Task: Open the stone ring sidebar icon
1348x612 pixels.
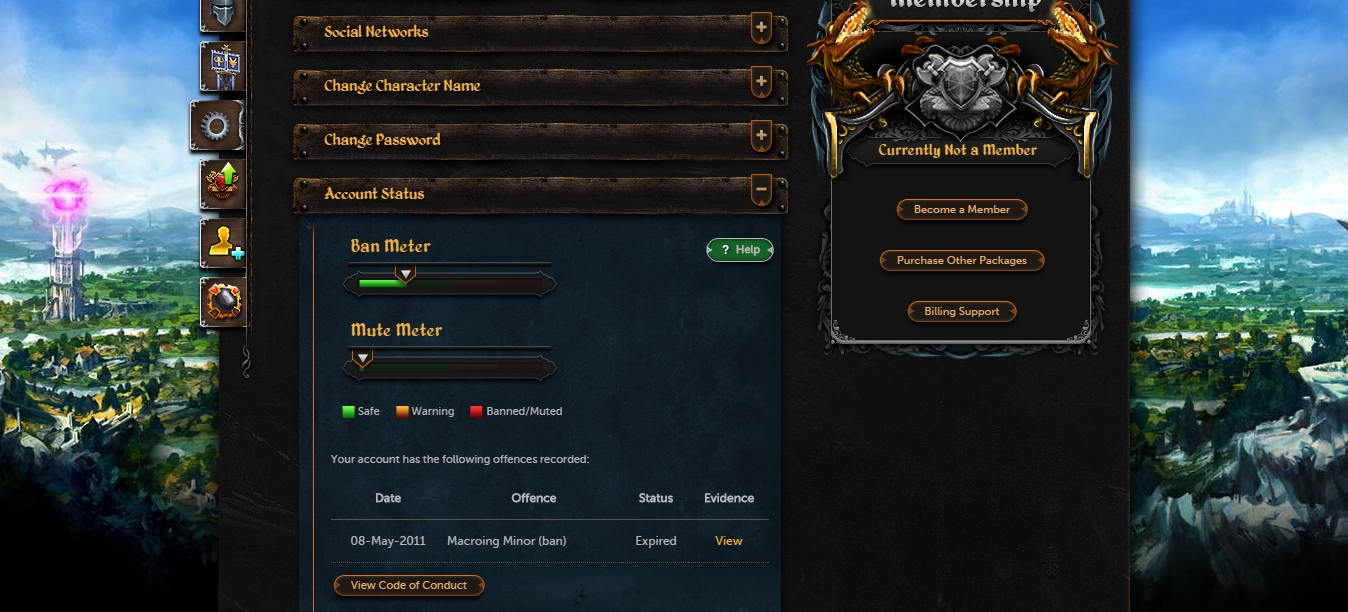Action: 222,302
